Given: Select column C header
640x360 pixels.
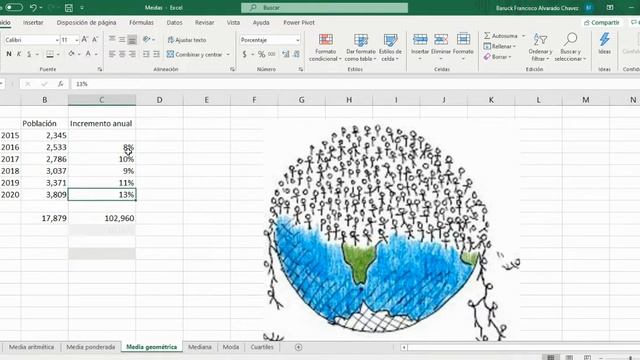Looking at the screenshot, I should (102, 100).
